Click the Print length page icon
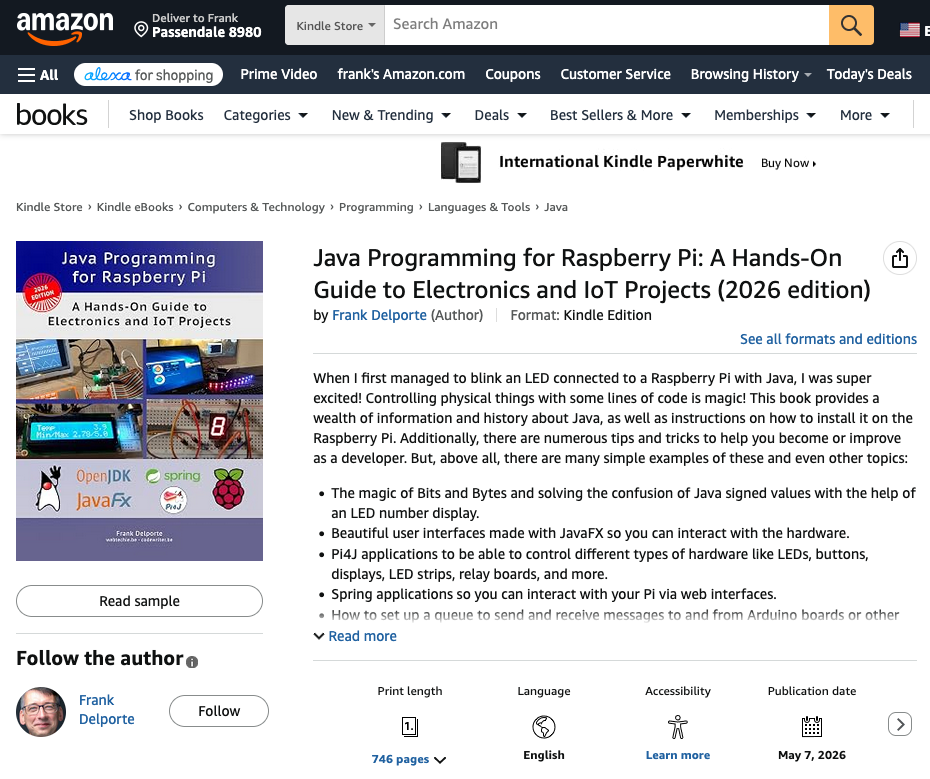930x779 pixels. [409, 726]
